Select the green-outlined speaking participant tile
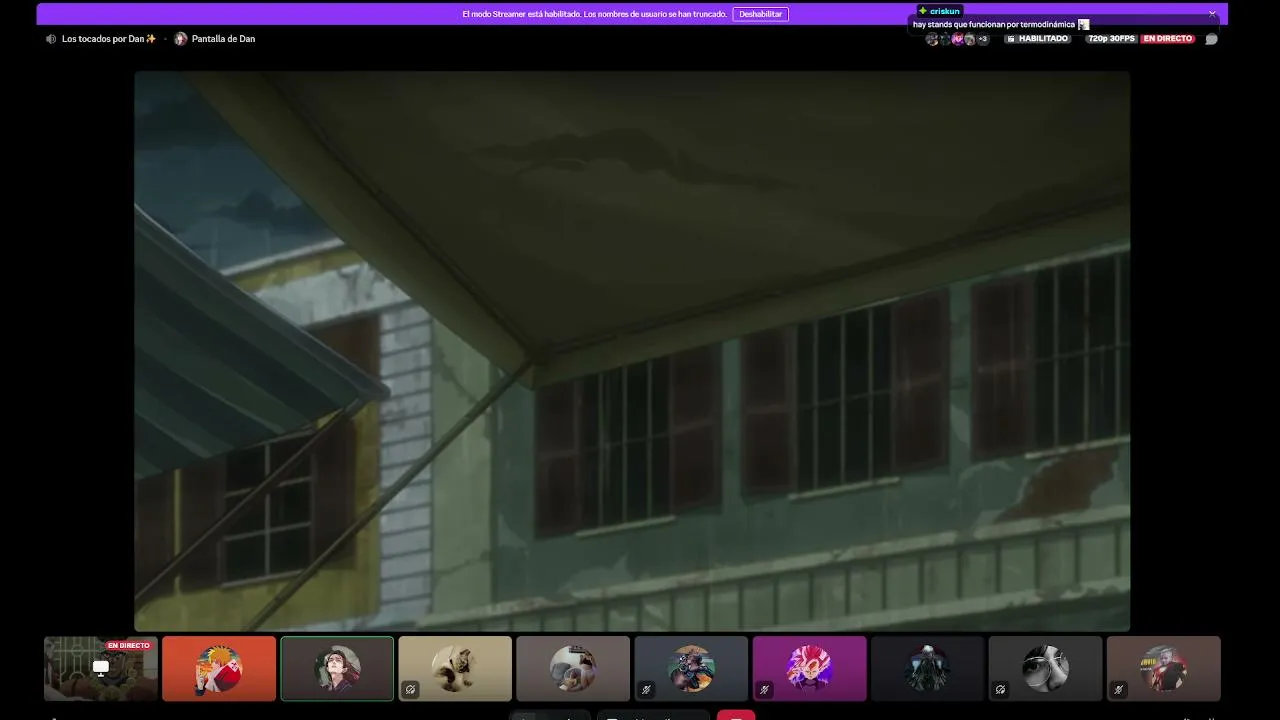The image size is (1280, 720). (x=337, y=668)
